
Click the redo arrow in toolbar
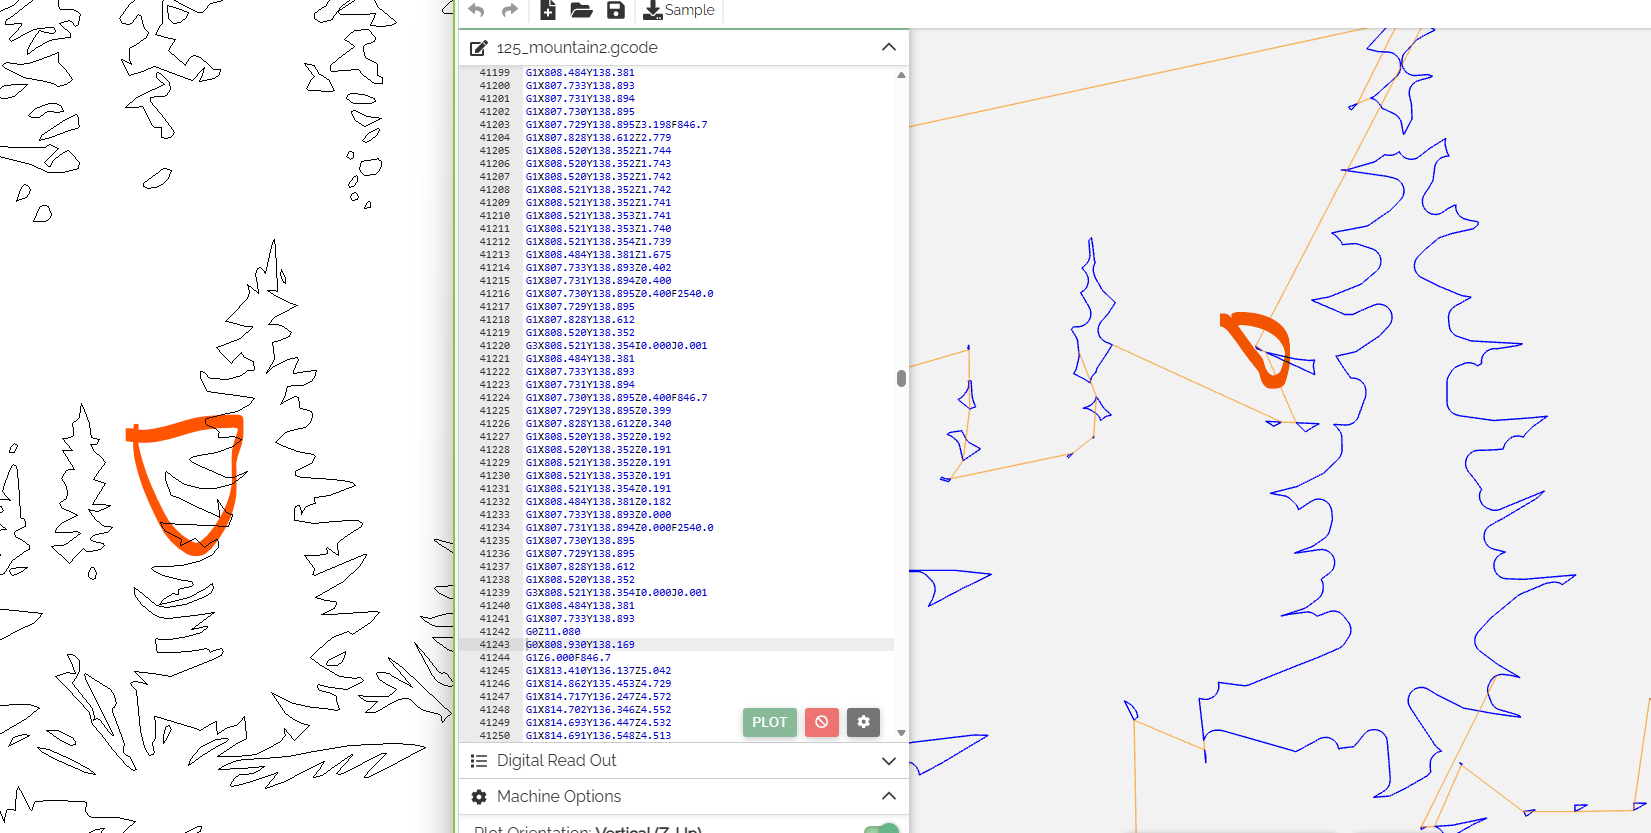point(510,10)
